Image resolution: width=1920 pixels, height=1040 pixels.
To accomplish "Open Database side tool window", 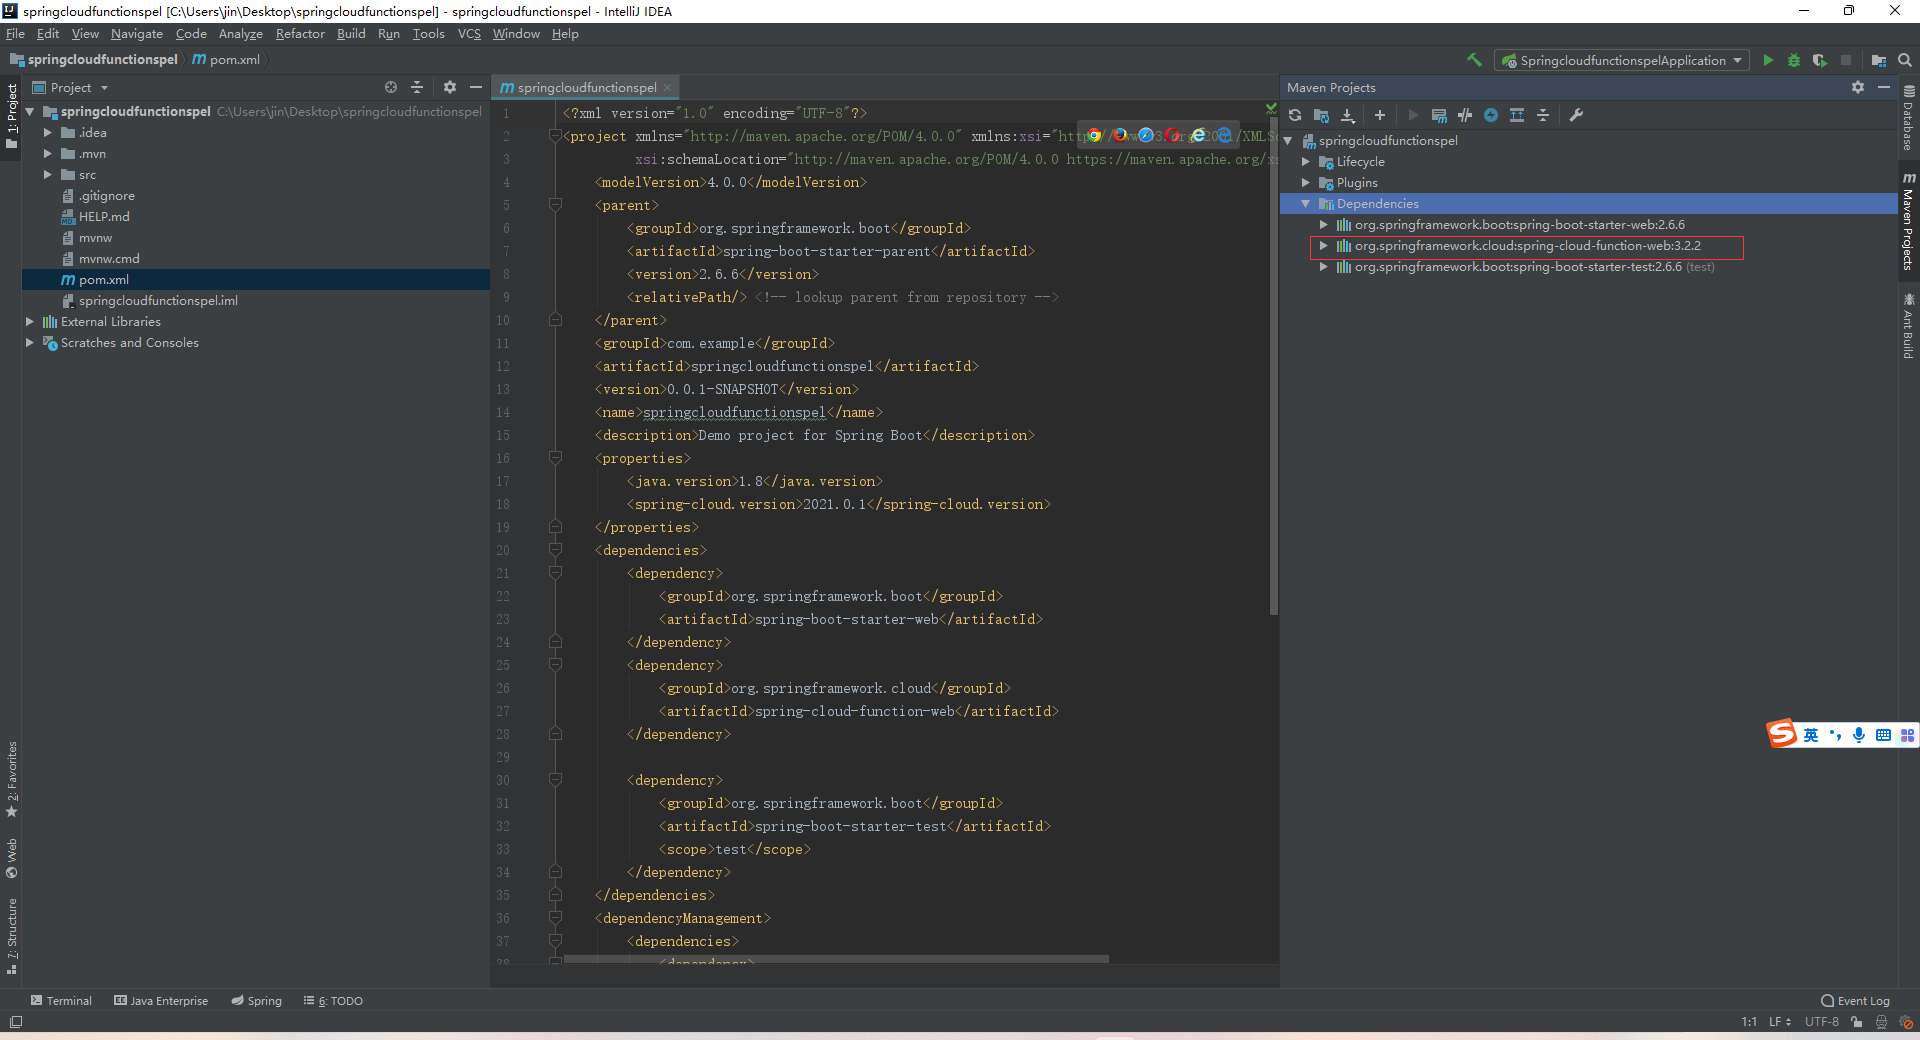I will 1909,117.
